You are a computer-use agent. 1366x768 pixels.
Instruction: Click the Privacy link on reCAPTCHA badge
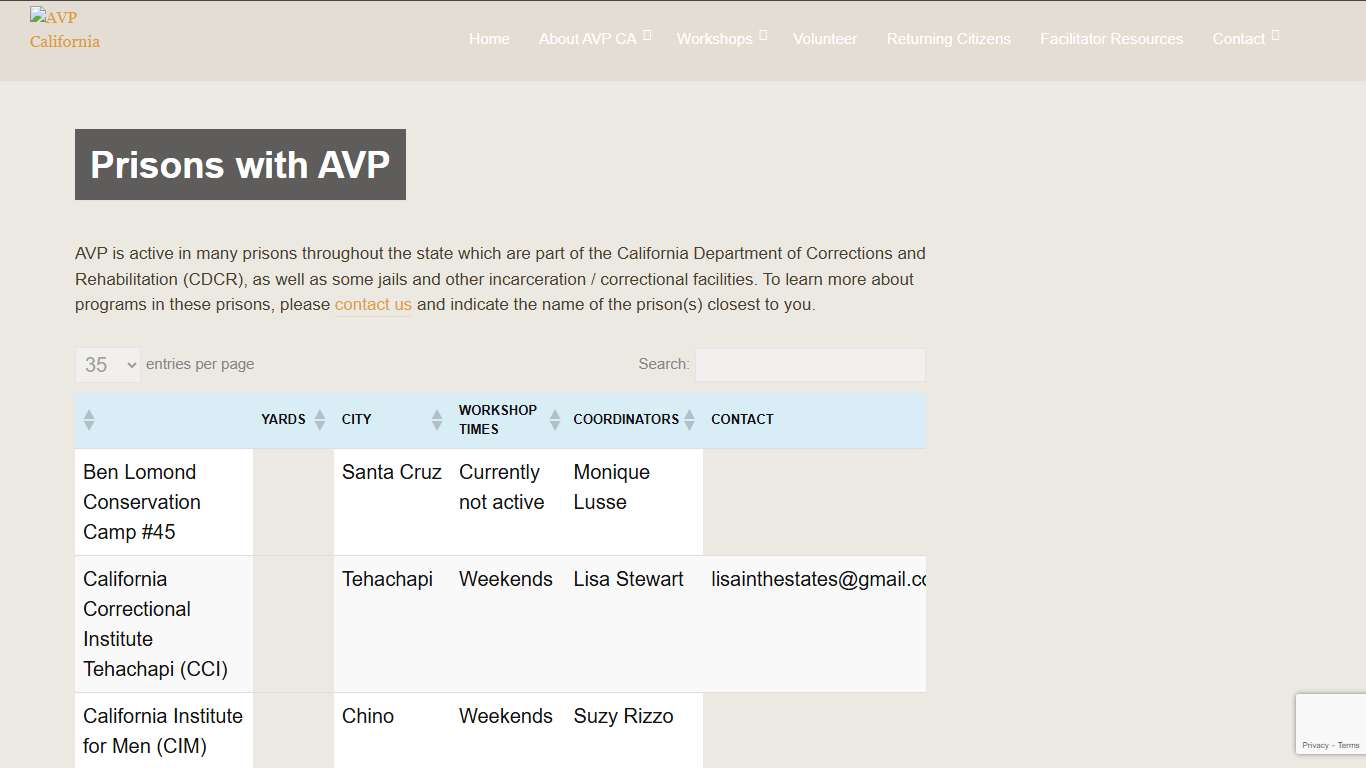(x=1315, y=745)
